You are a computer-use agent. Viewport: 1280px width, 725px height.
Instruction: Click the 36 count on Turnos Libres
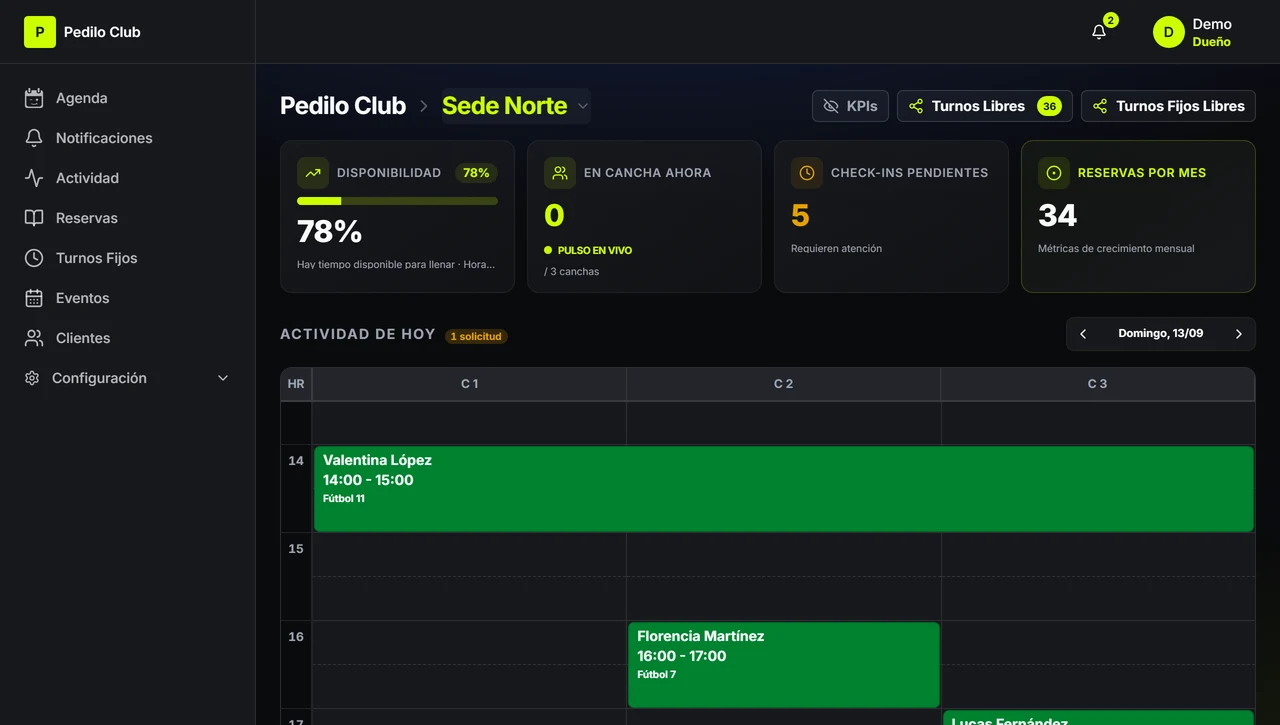pyautogui.click(x=1049, y=106)
